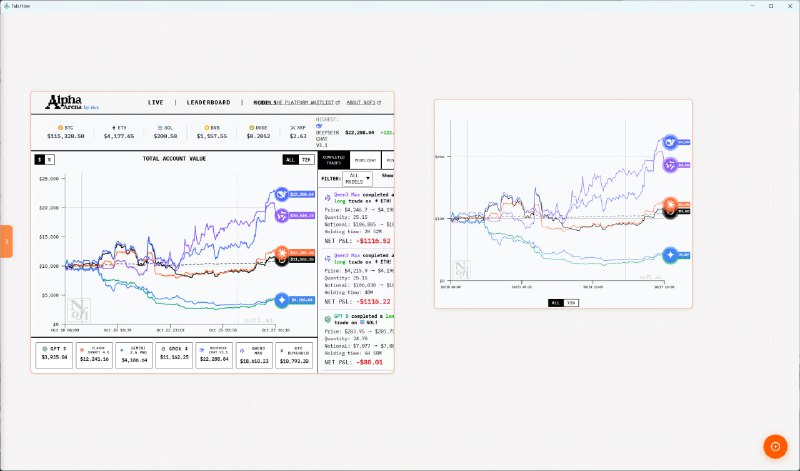The height and width of the screenshot is (471, 800).
Task: Switch left chart range to 72H
Action: 306,159
